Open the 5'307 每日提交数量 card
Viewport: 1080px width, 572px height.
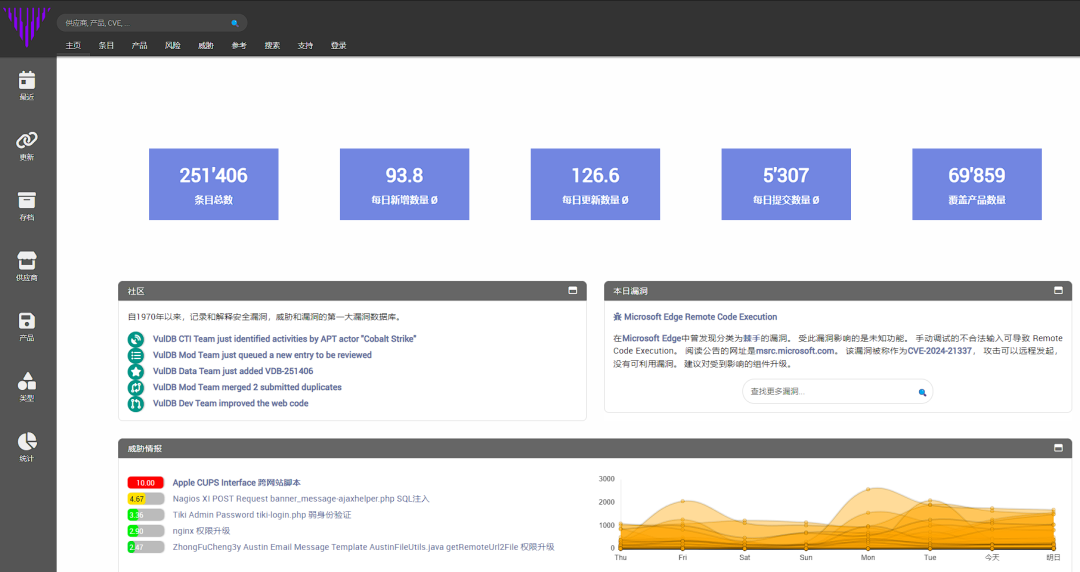click(x=786, y=184)
